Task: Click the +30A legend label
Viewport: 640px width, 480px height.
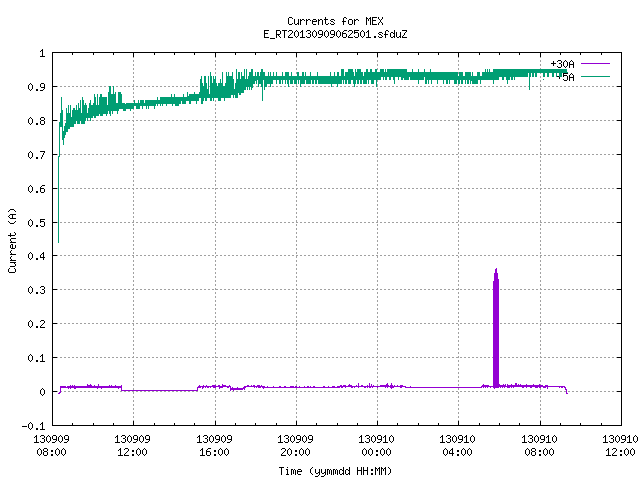Action: tap(562, 64)
